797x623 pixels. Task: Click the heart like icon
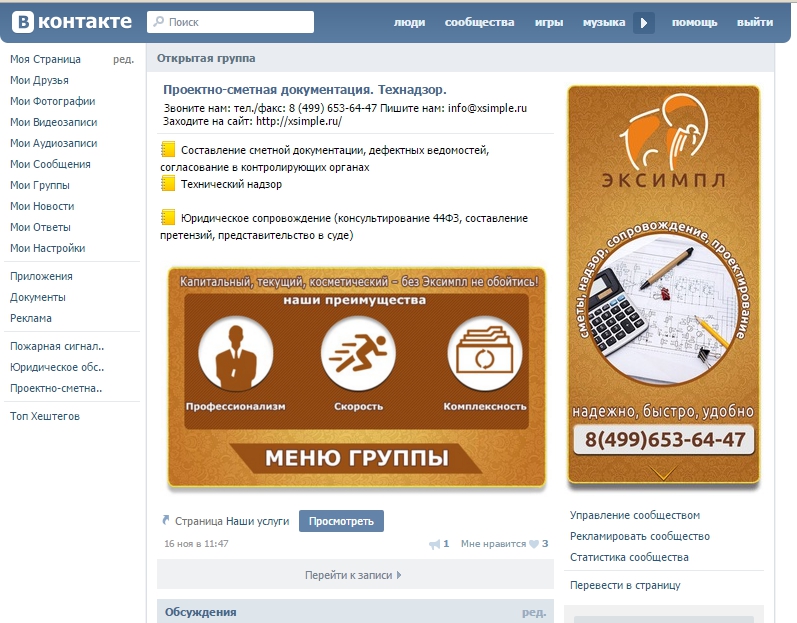pyautogui.click(x=534, y=544)
